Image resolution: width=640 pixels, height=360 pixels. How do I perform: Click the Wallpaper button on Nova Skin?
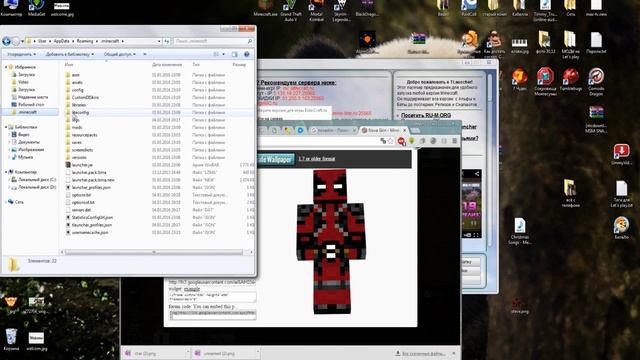[x=276, y=159]
